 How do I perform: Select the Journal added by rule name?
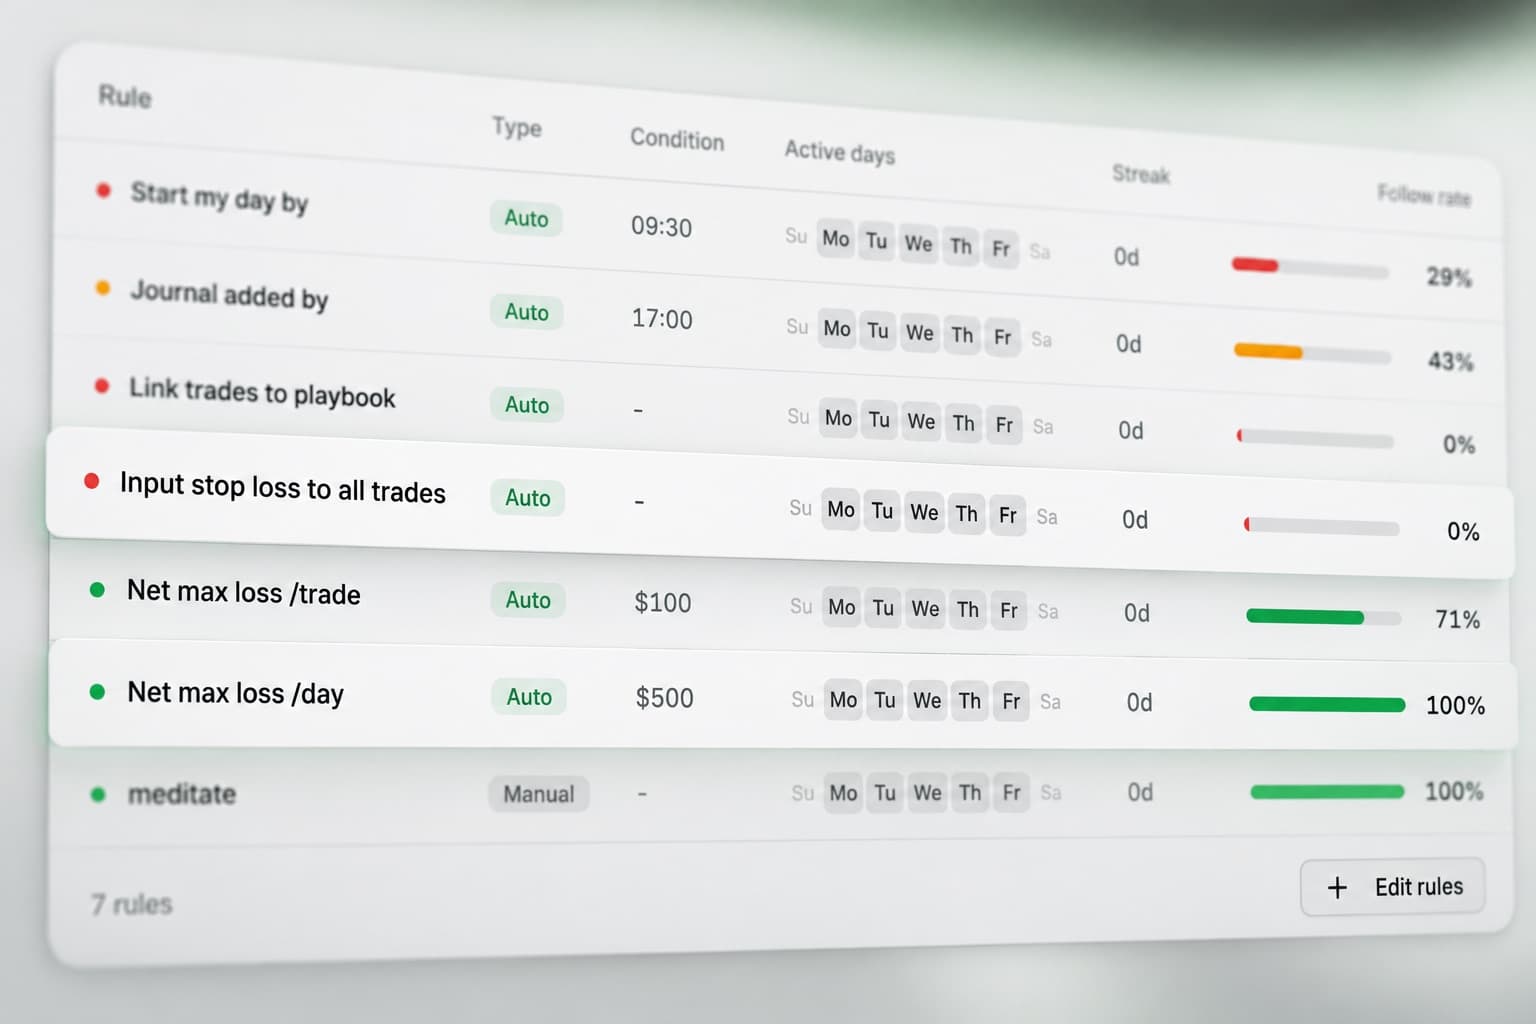tap(229, 295)
